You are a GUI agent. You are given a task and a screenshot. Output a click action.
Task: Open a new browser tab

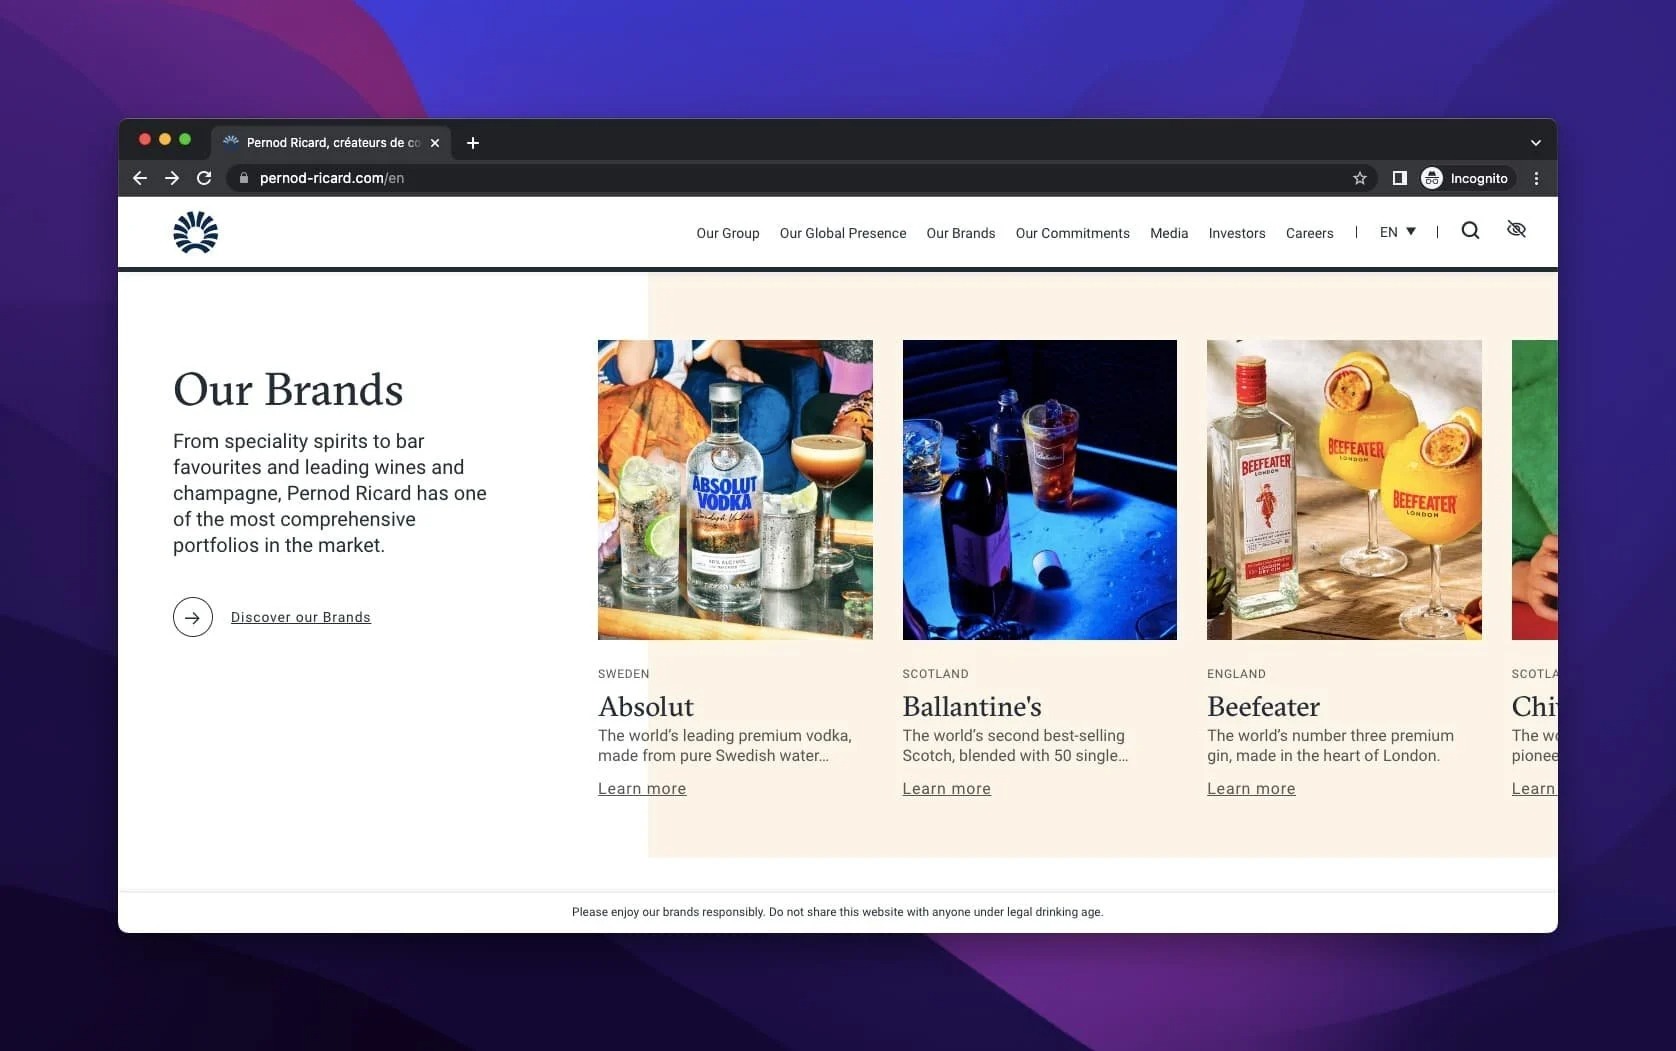tap(473, 143)
